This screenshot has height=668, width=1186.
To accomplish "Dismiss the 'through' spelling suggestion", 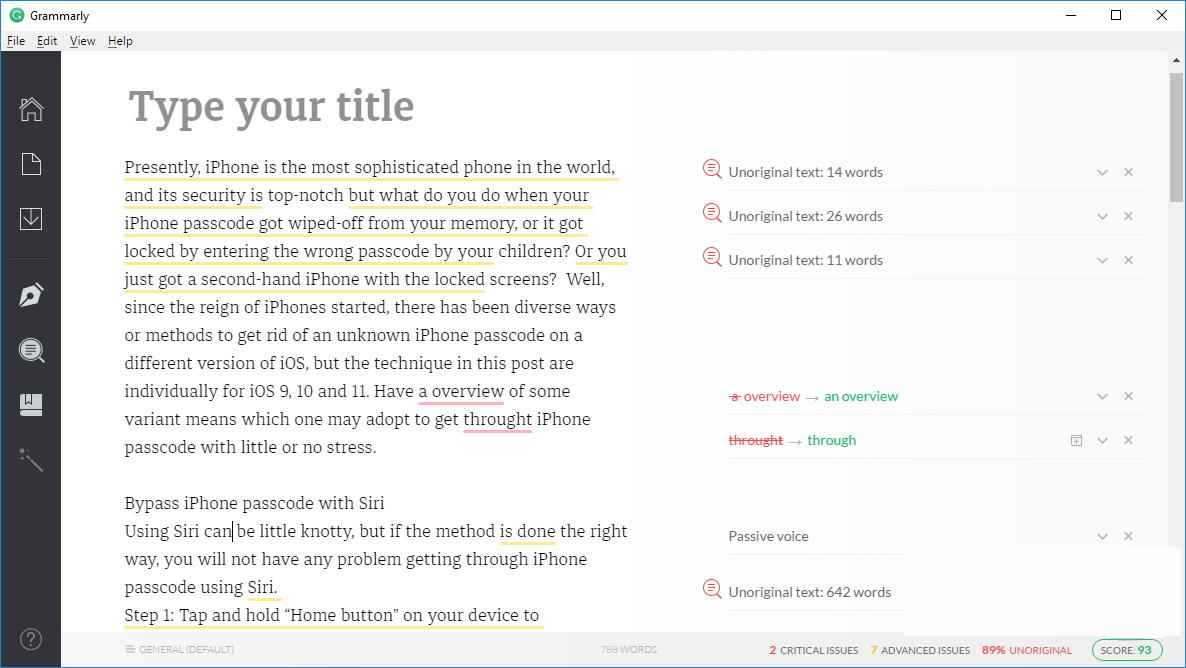I will (1129, 440).
